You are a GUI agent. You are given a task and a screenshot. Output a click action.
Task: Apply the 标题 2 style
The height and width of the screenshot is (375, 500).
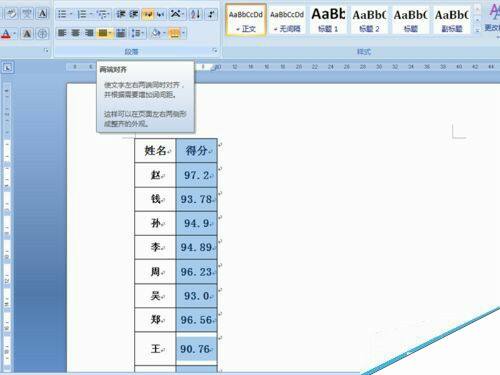pyautogui.click(x=369, y=20)
